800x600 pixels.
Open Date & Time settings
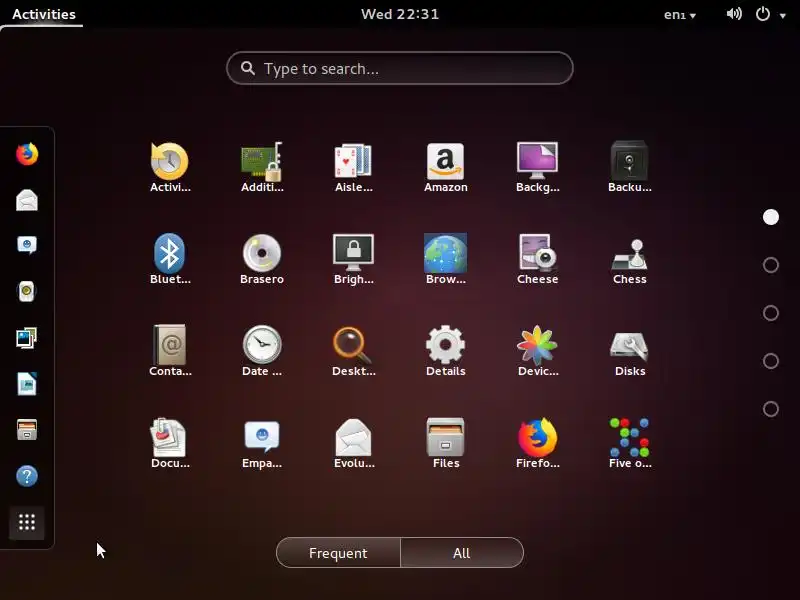pyautogui.click(x=262, y=351)
